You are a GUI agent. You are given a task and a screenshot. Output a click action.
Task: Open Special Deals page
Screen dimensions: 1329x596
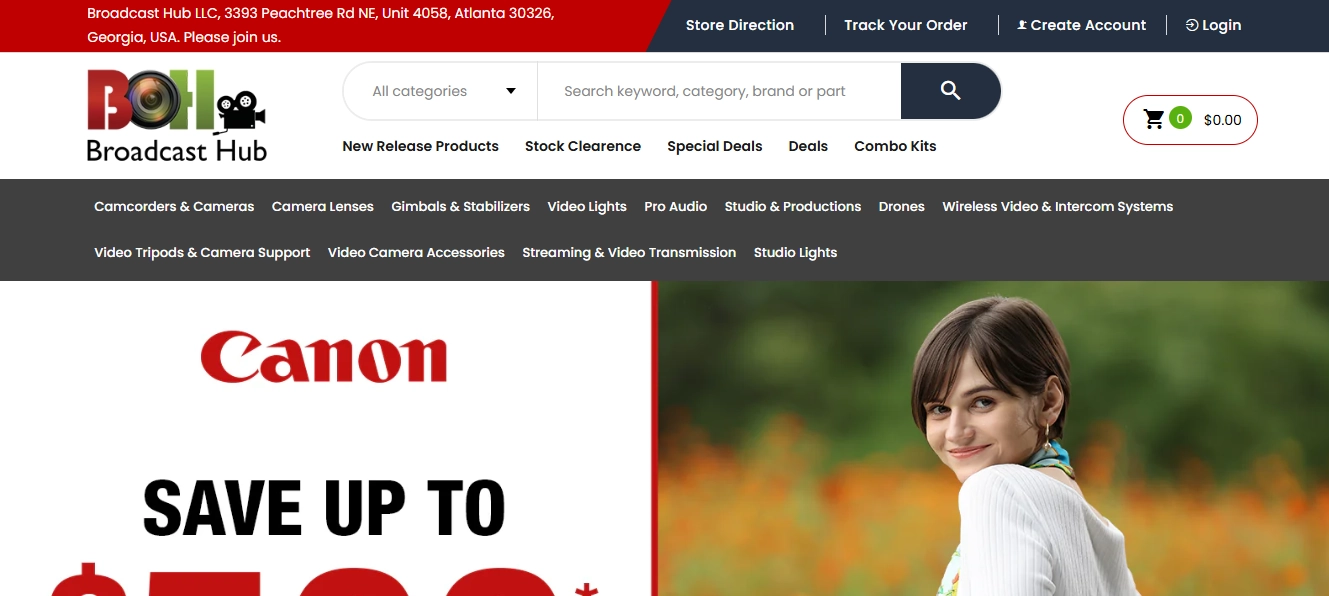pyautogui.click(x=714, y=146)
